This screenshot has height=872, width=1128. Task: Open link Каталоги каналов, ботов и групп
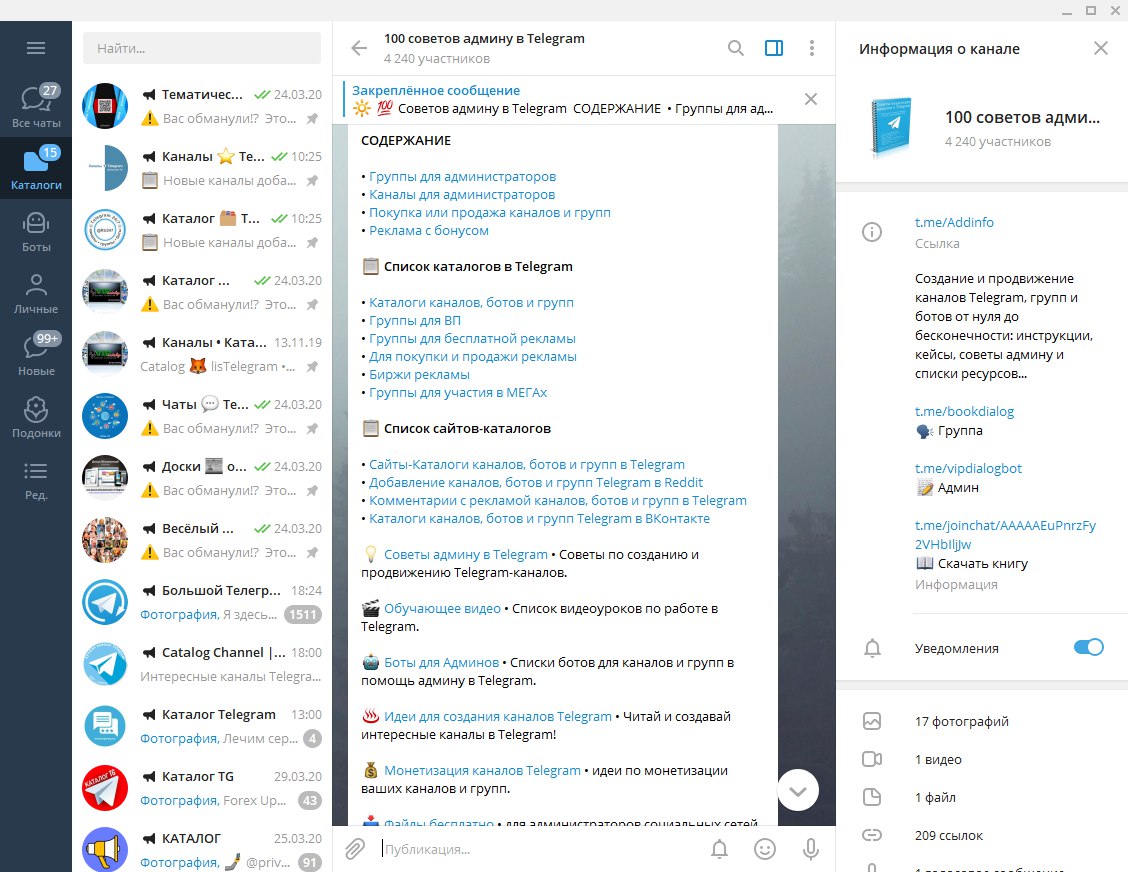click(x=471, y=302)
